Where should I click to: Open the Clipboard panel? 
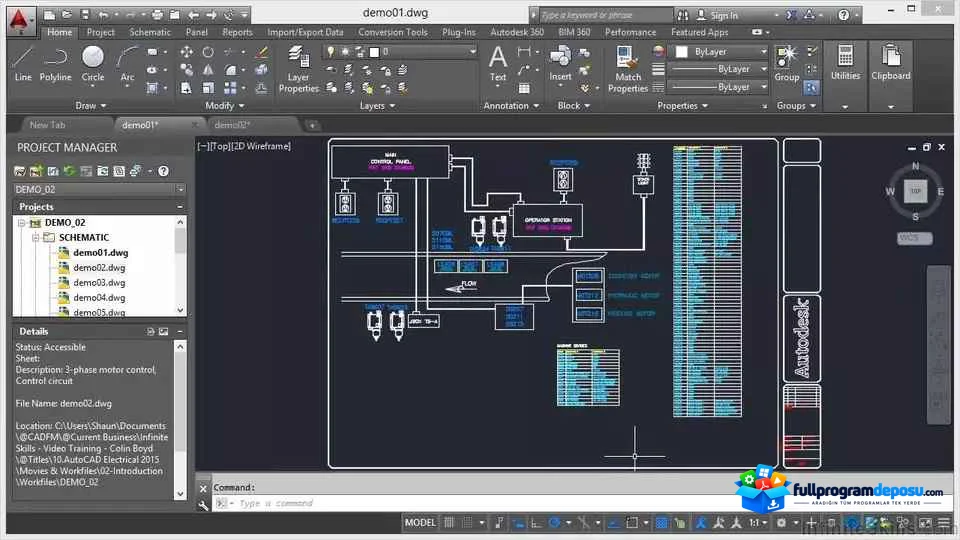(x=891, y=63)
